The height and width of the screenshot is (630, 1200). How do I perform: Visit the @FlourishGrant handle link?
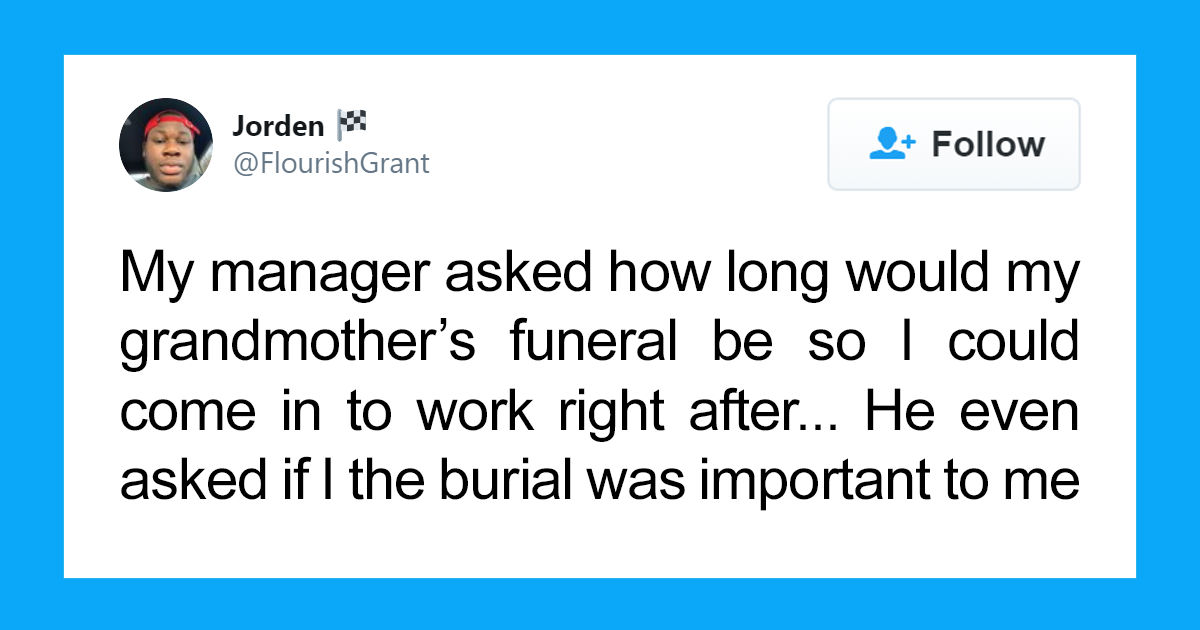pyautogui.click(x=331, y=163)
